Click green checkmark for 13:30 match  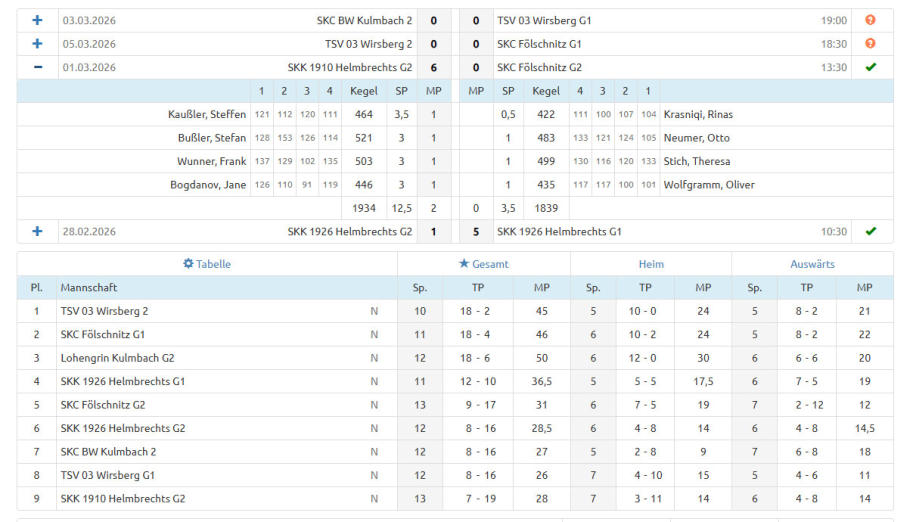(x=870, y=68)
